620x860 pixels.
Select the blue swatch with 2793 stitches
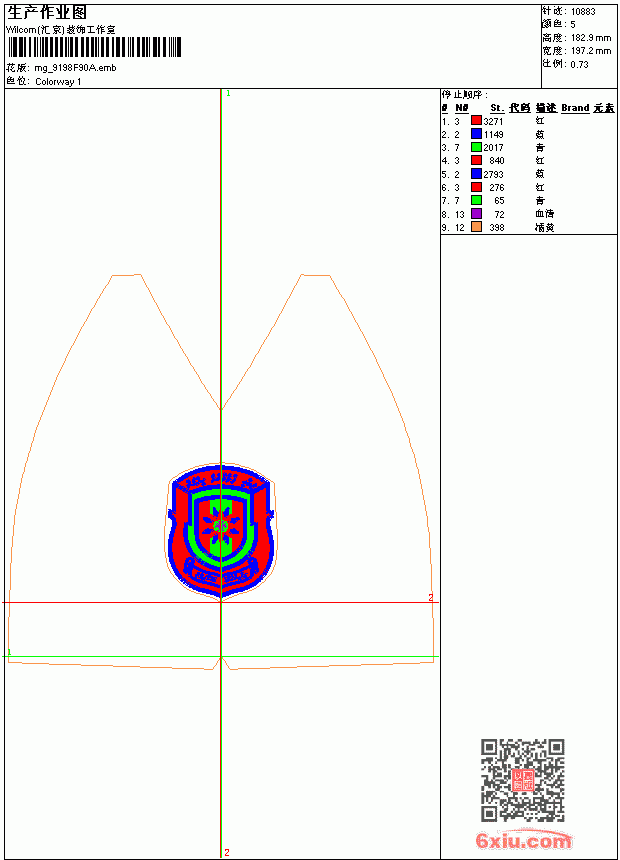(x=476, y=174)
